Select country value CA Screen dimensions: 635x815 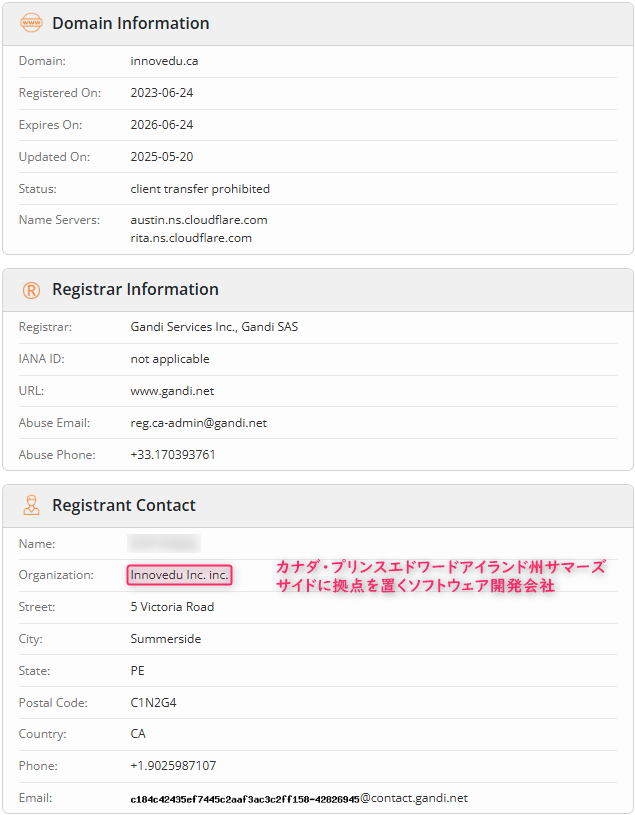138,734
